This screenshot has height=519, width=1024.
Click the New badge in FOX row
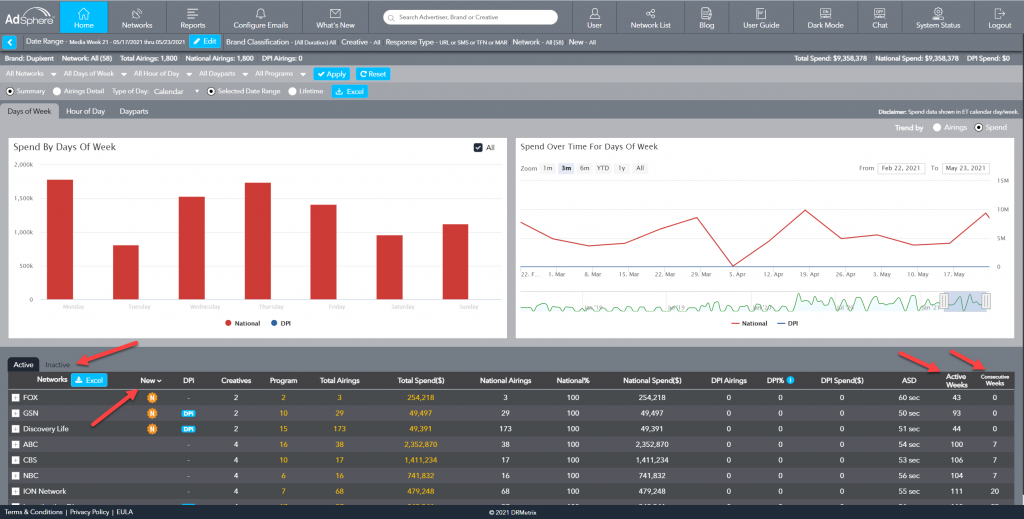(152, 398)
